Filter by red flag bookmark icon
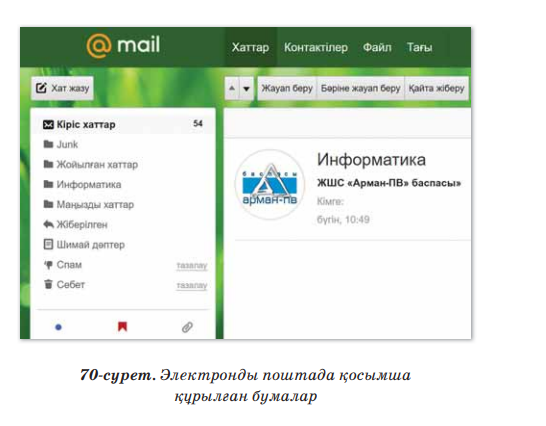 click(122, 327)
